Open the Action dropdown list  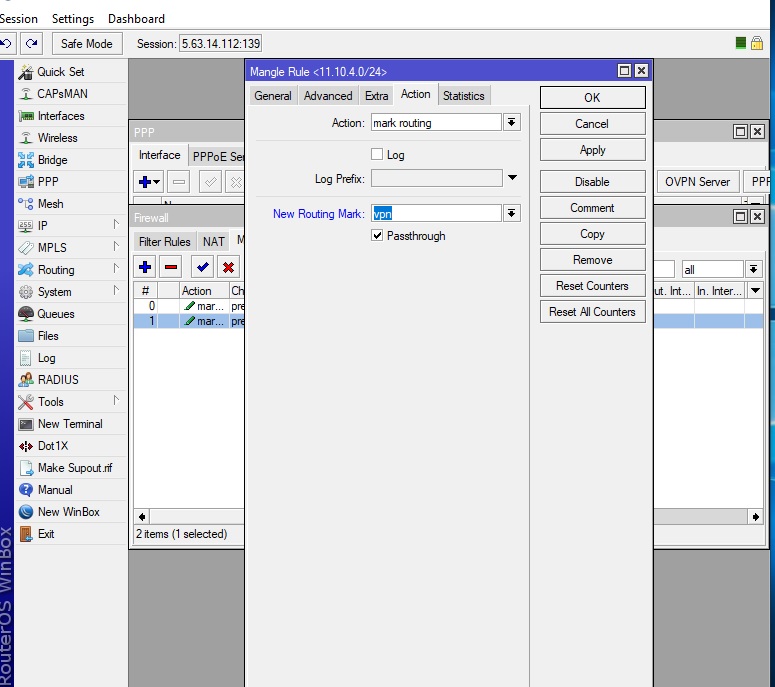pyautogui.click(x=512, y=122)
